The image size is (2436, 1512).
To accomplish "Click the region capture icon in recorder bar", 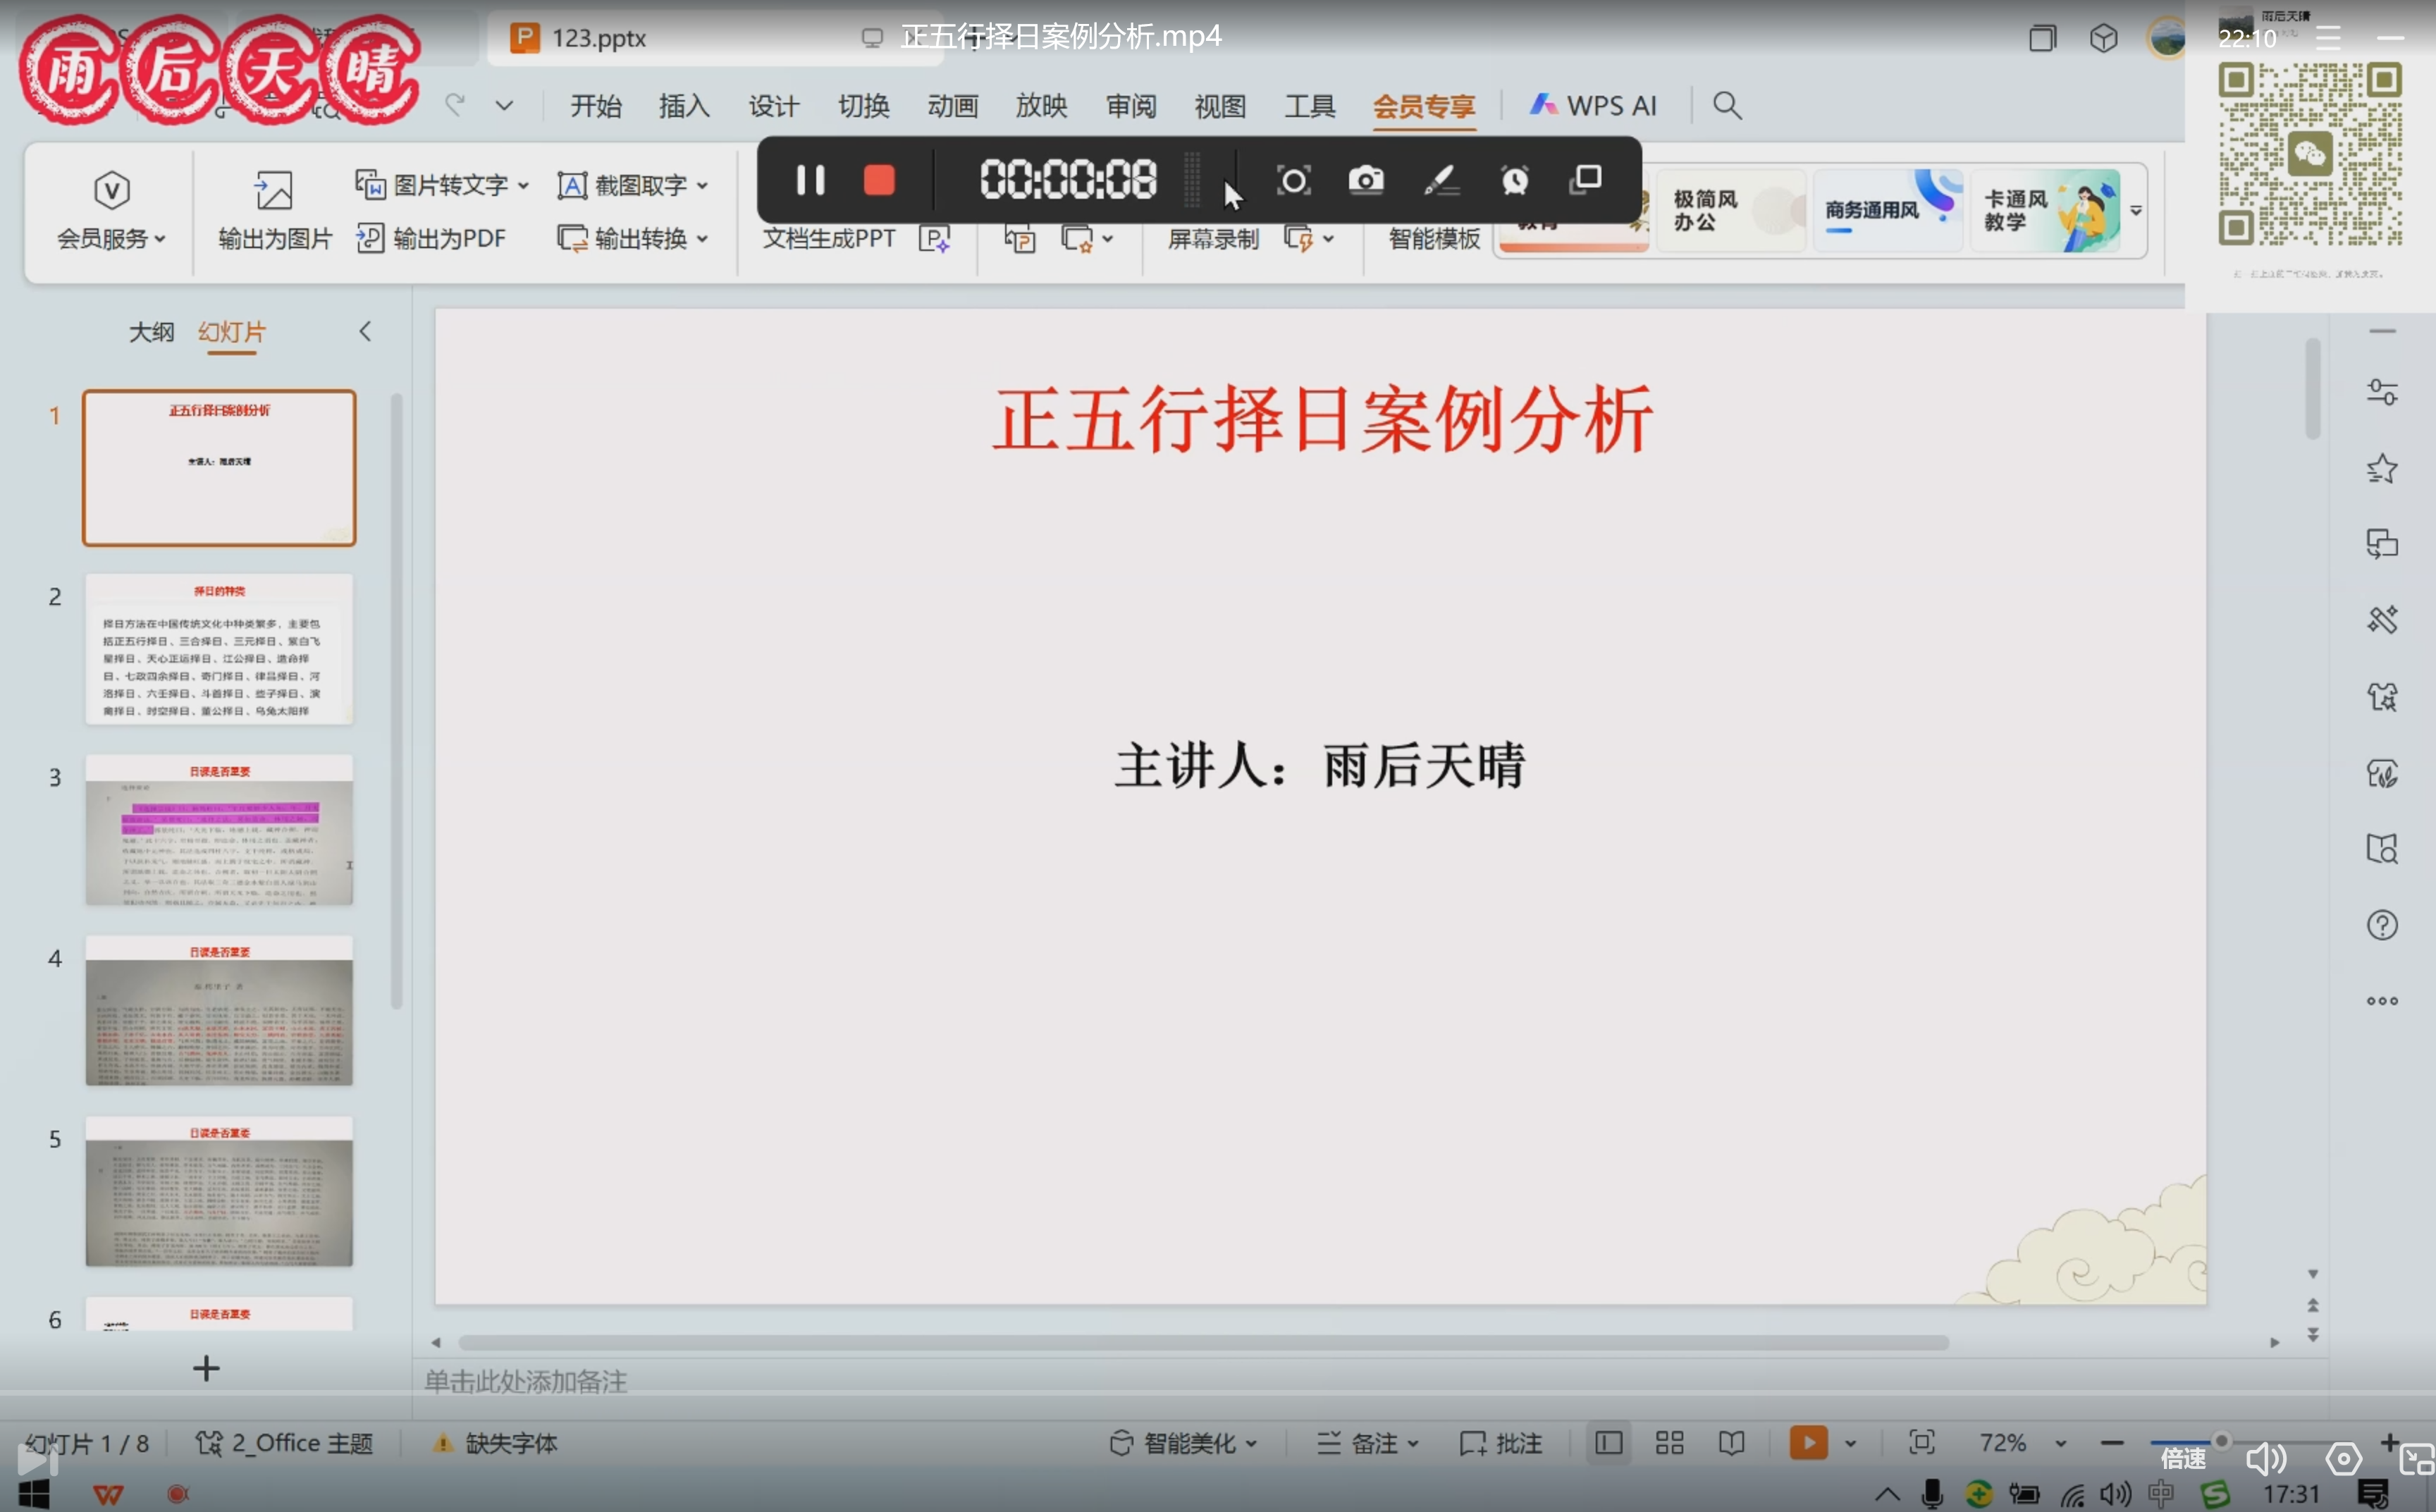I will [x=1293, y=181].
